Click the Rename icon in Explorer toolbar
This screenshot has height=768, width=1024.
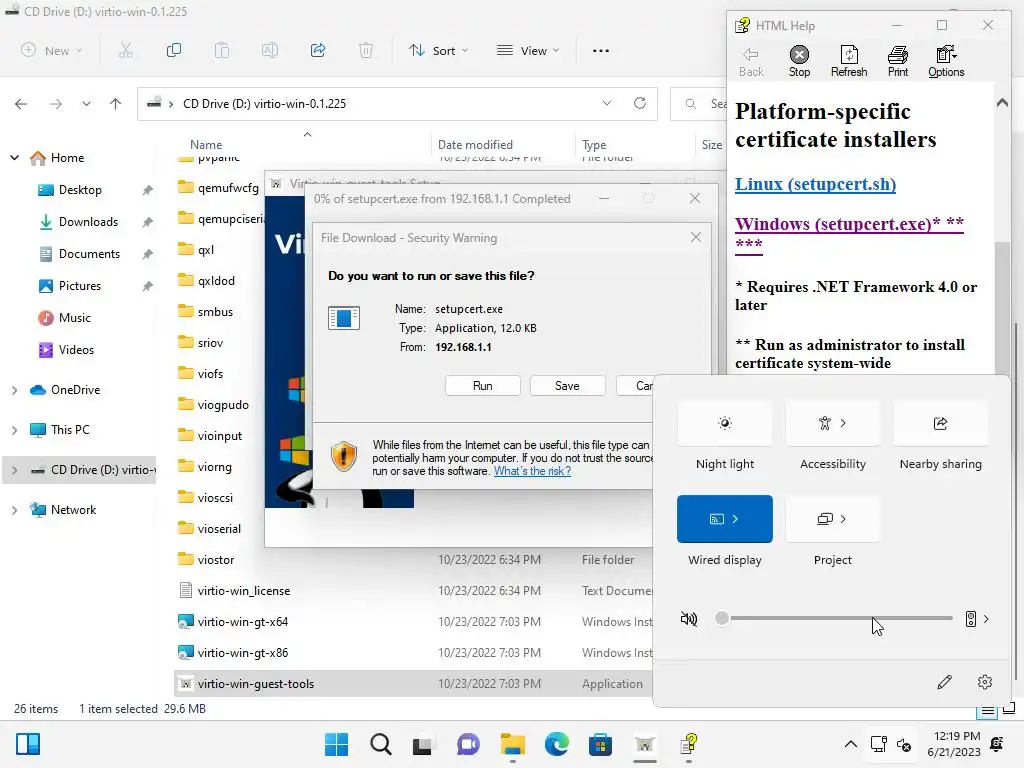[270, 50]
